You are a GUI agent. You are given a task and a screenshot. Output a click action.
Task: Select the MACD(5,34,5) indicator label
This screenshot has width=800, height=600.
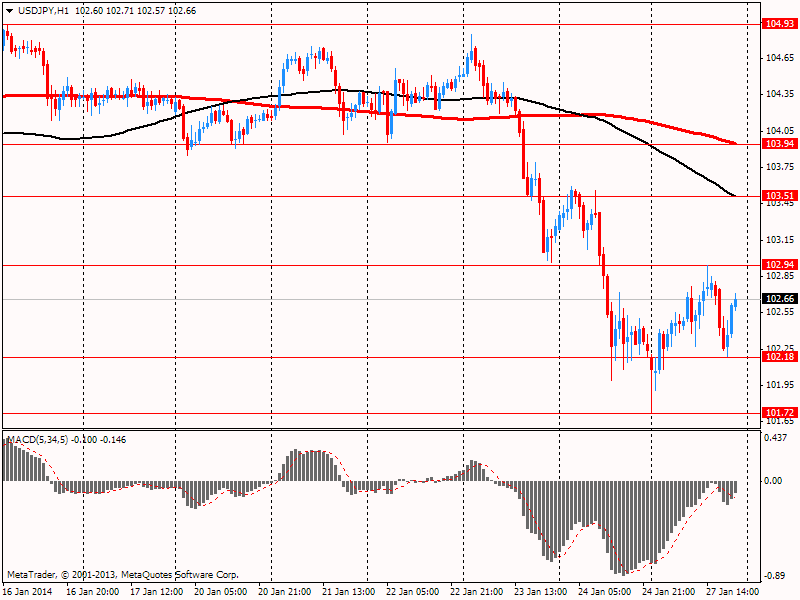click(37, 440)
